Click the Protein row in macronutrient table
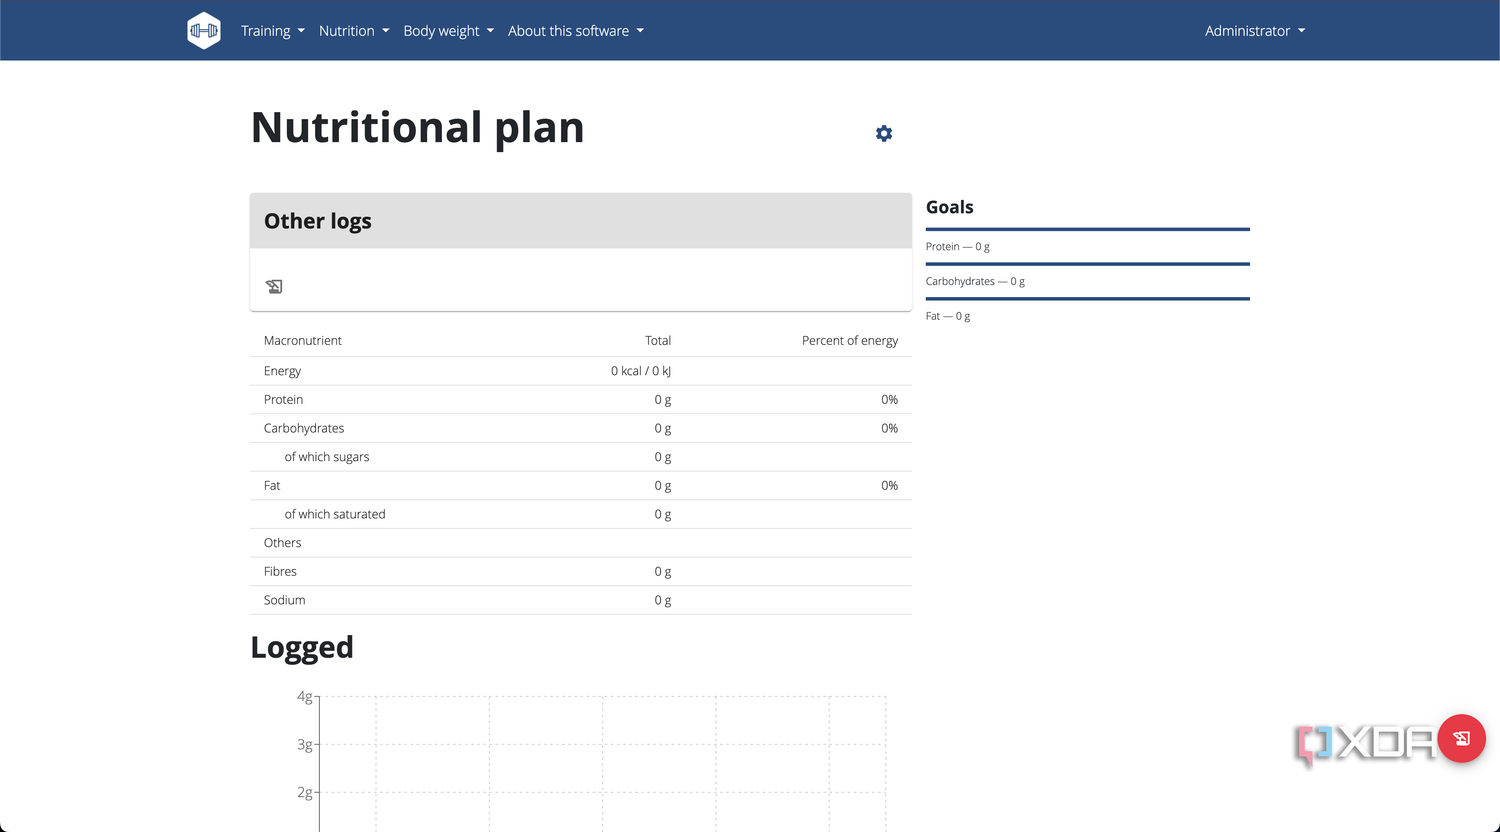 click(581, 400)
